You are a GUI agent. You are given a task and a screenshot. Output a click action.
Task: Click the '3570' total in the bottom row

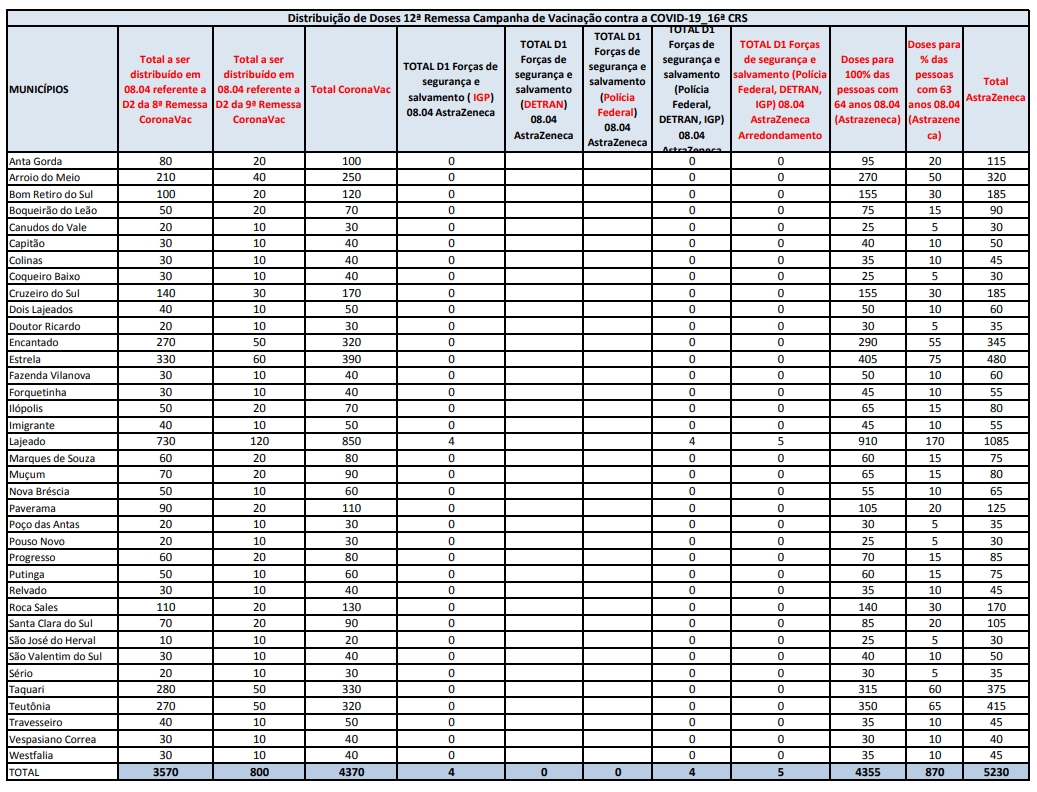tap(165, 772)
